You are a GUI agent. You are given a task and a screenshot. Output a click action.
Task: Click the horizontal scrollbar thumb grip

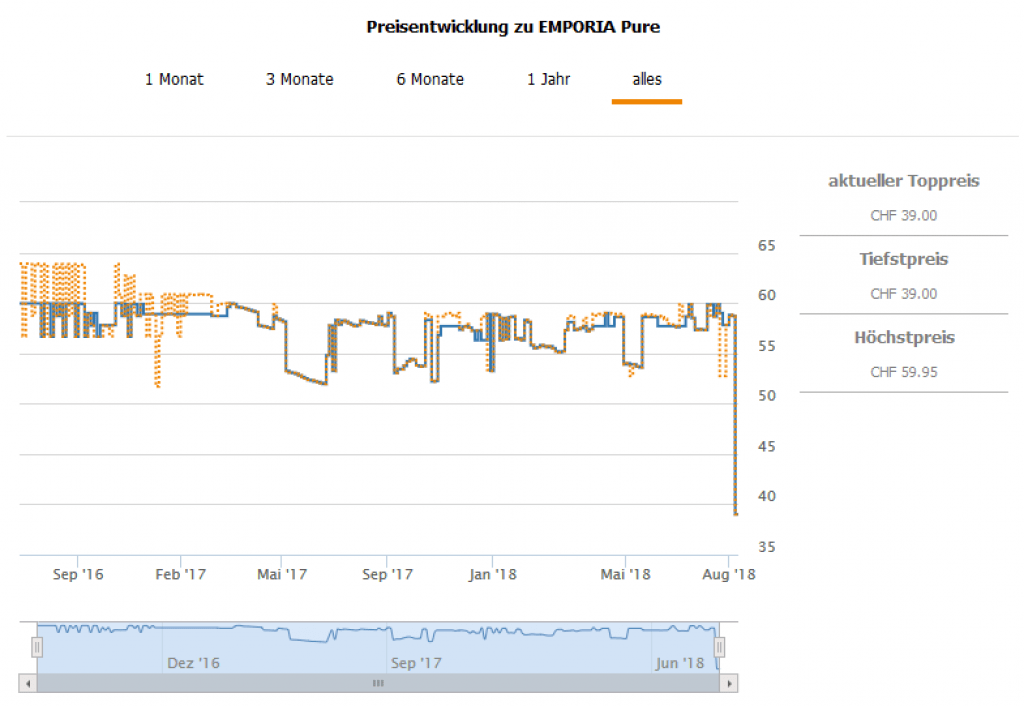click(378, 684)
